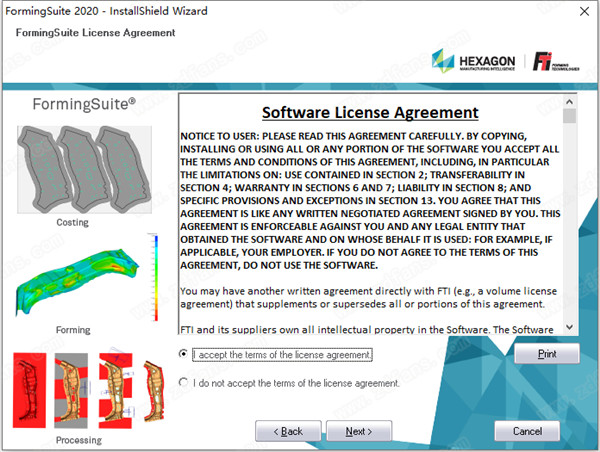The width and height of the screenshot is (600, 452).
Task: Click the 'Processing' caption text
Action: click(79, 440)
